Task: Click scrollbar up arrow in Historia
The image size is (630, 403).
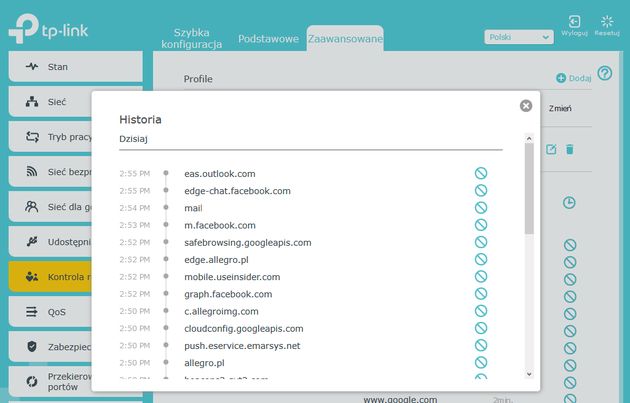Action: (x=529, y=139)
